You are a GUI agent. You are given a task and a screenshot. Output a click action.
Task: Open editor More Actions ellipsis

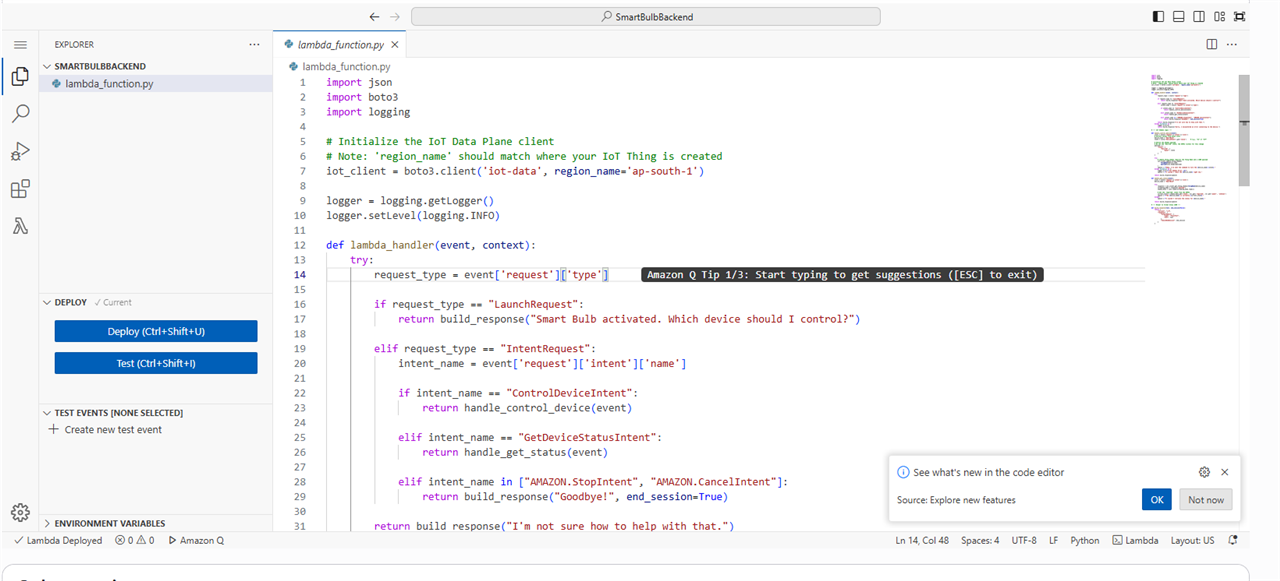[x=1233, y=45]
